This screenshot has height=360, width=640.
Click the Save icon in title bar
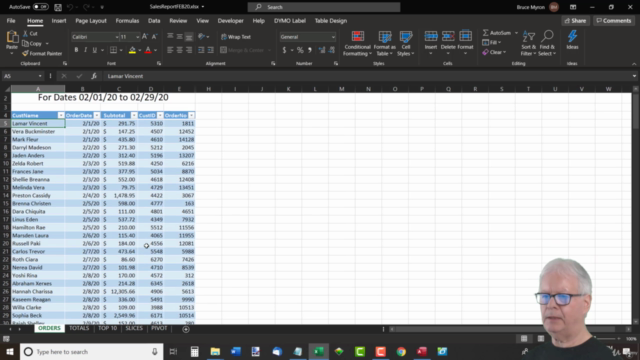(x=58, y=7)
